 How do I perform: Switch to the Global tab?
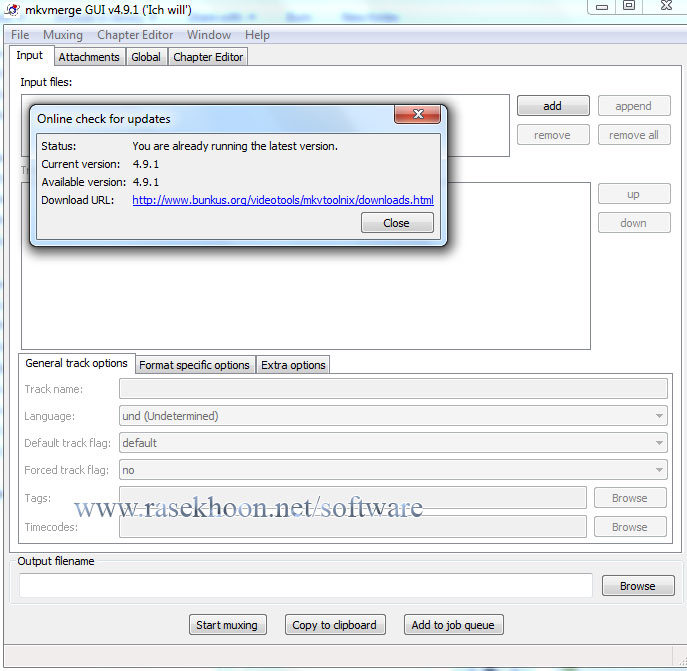(x=146, y=57)
